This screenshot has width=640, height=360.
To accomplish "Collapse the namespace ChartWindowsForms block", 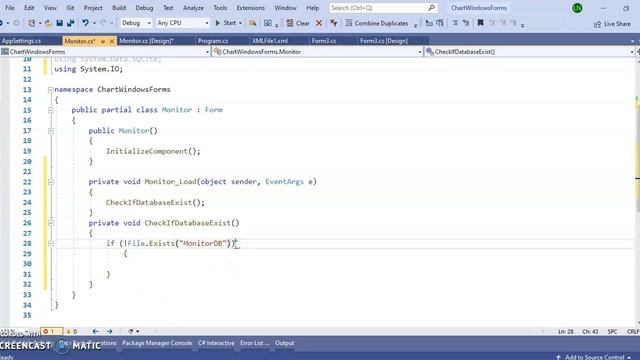I will click(51, 90).
